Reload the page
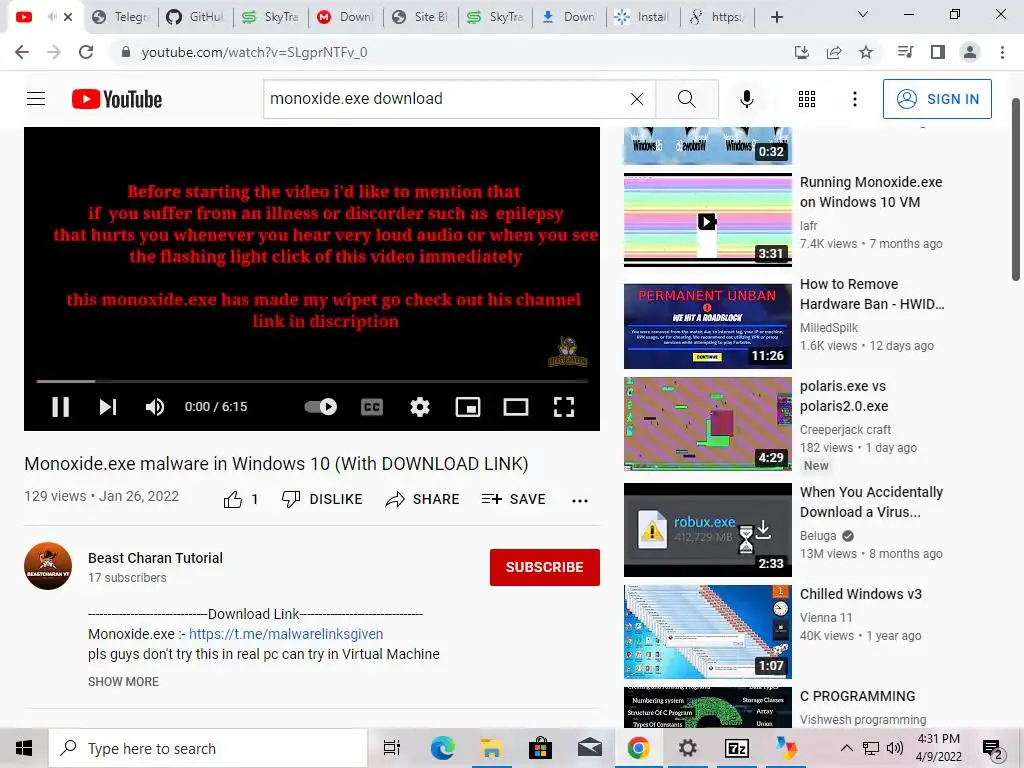Screen dimensions: 1024x768 click(86, 52)
